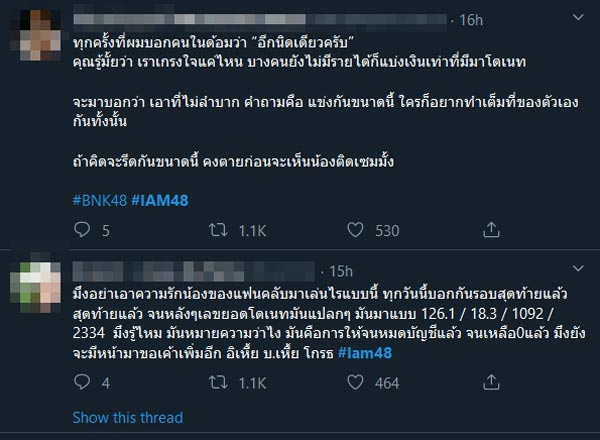Screen dimensions: 600x440
Task: Reply to the tweet posted 15h ago
Action: click(x=80, y=381)
